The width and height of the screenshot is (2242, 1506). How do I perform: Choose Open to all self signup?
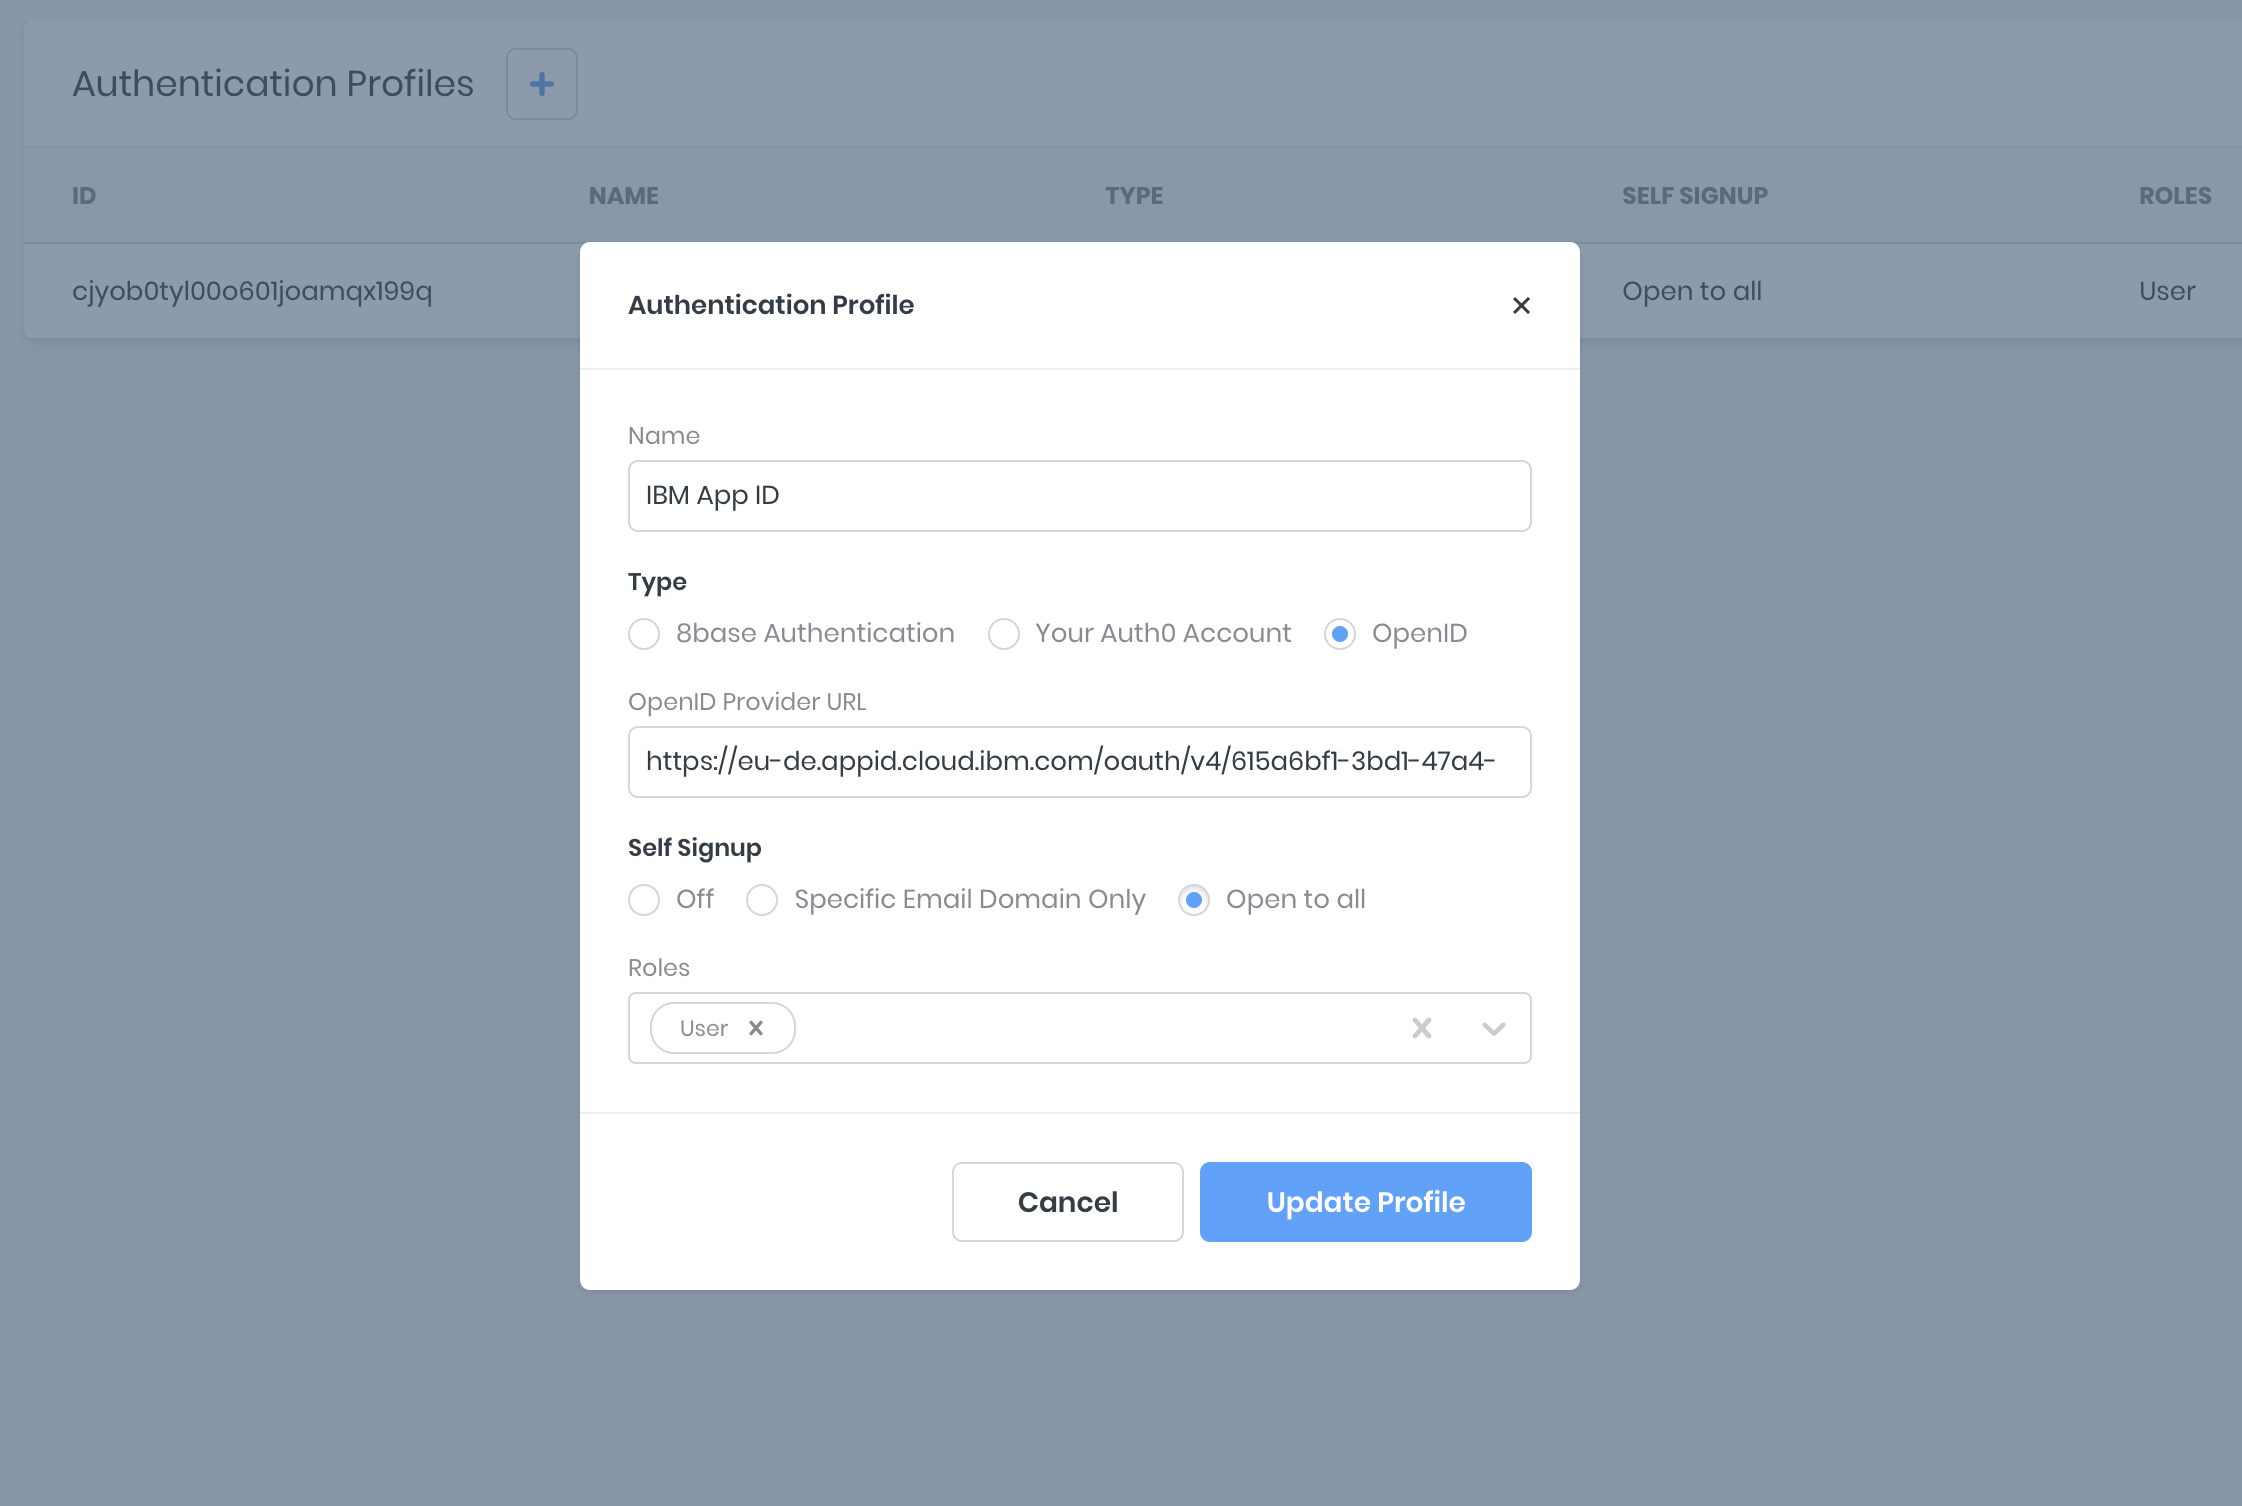[x=1194, y=900]
